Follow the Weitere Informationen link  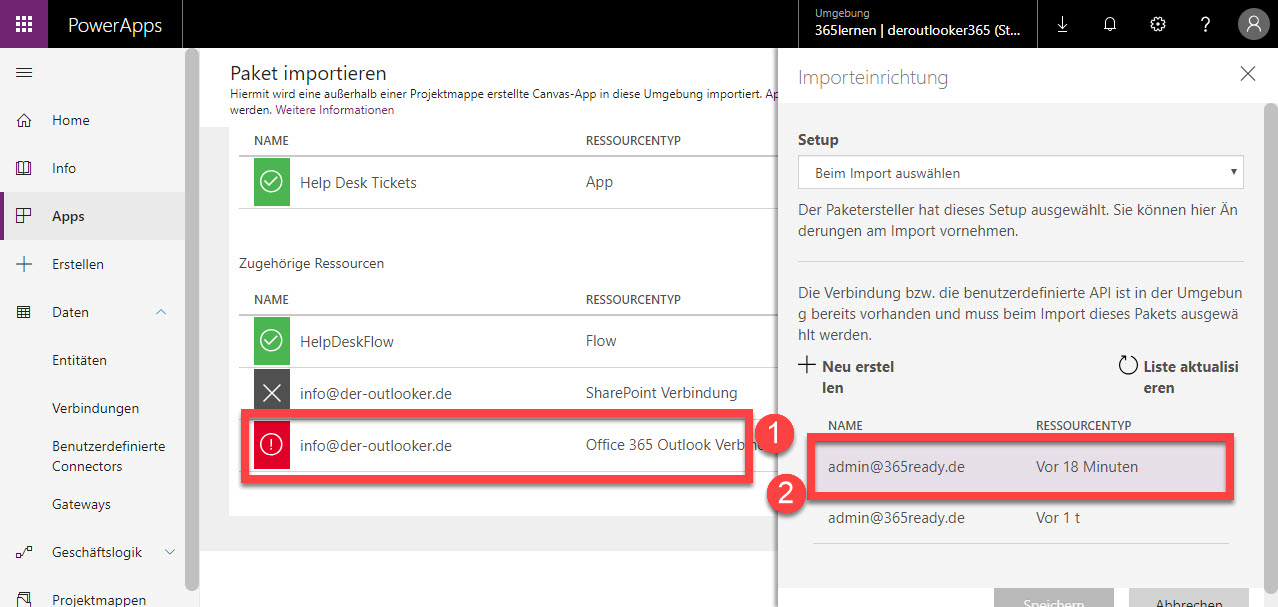335,110
